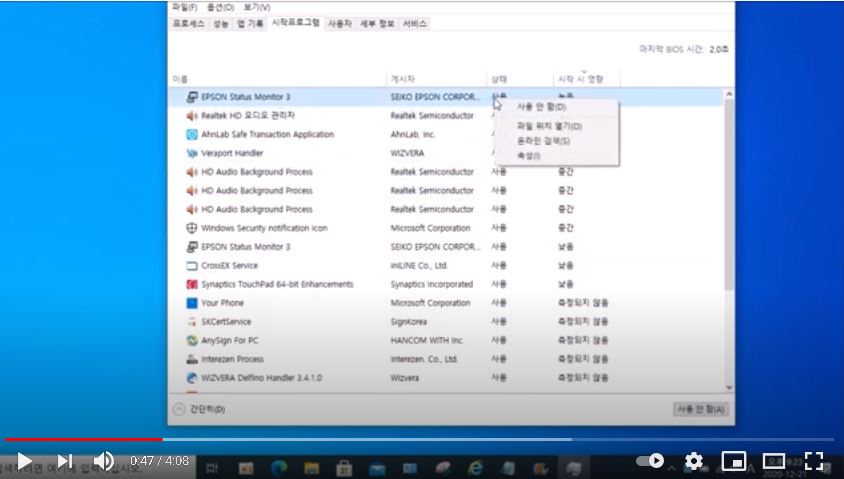Switch to the 서비스 tab

point(414,24)
